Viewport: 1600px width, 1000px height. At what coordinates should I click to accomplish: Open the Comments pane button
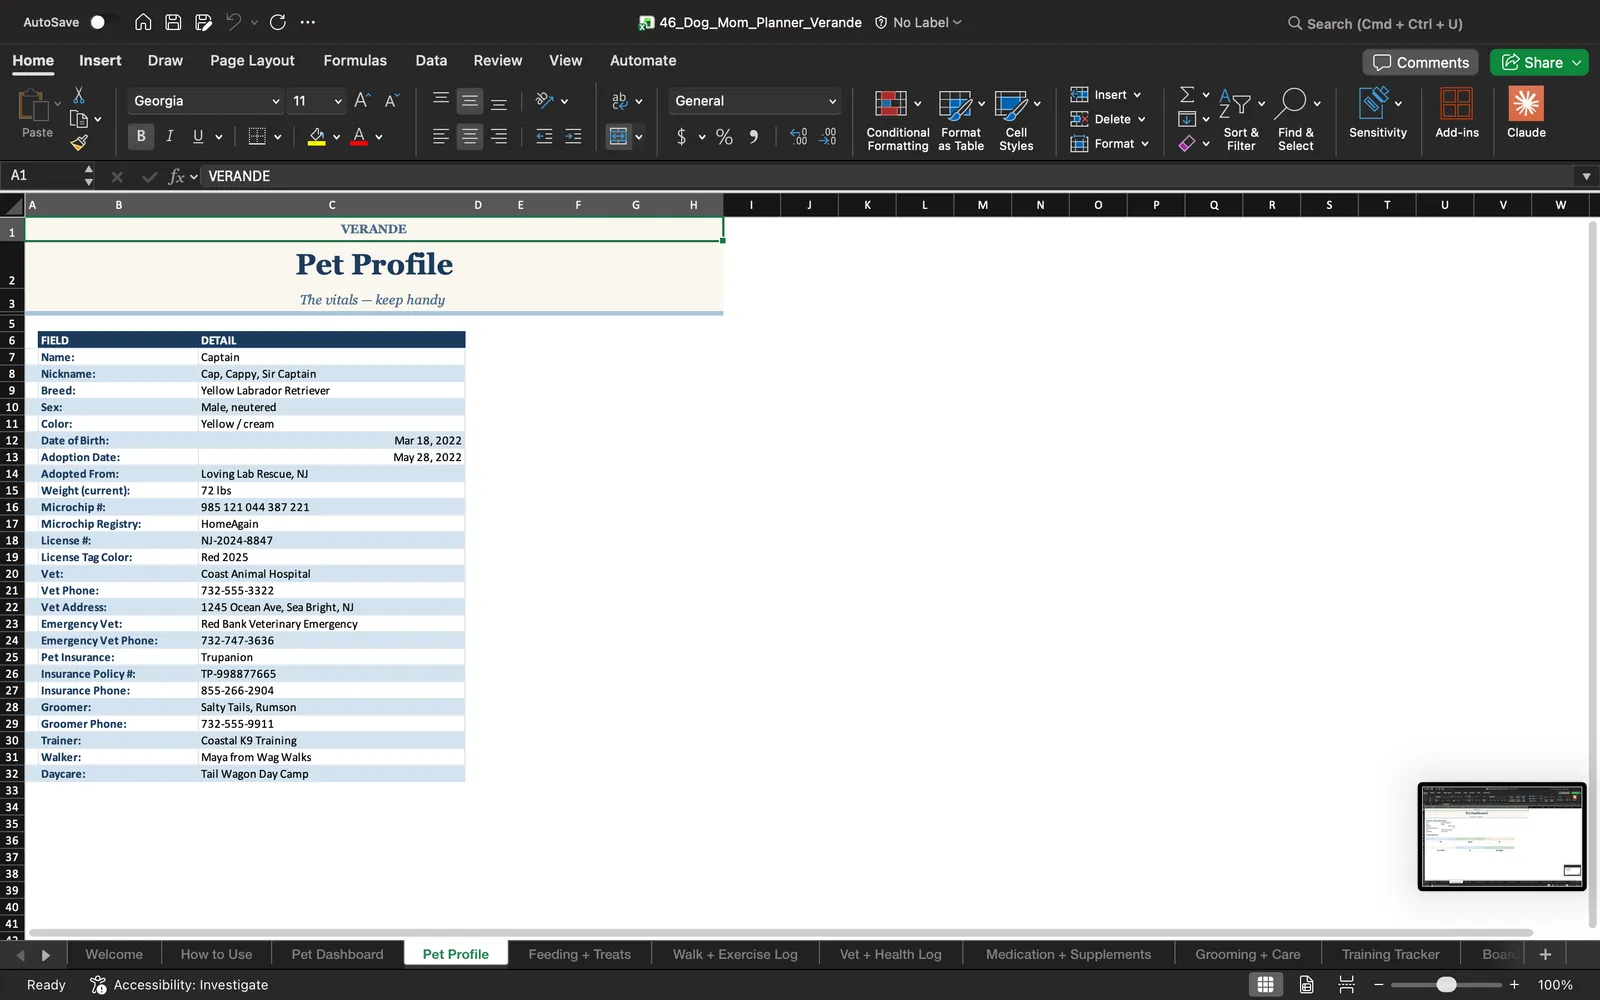point(1421,62)
